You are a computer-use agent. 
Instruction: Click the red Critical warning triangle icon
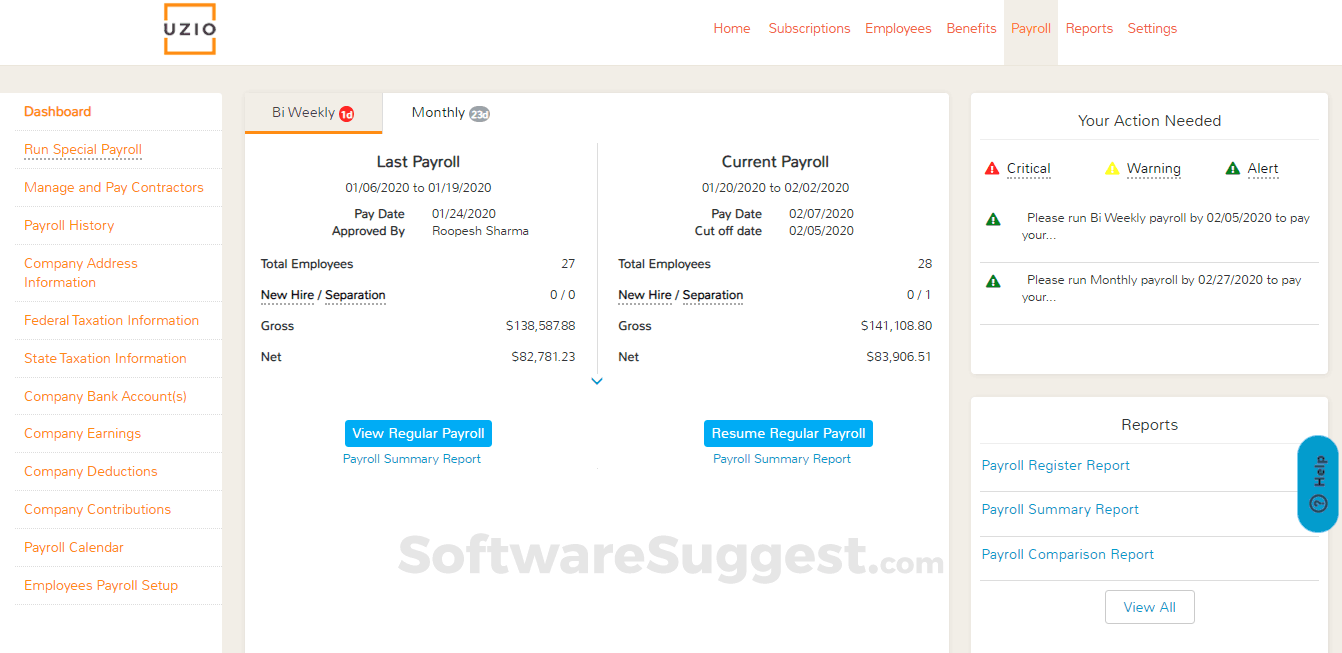point(992,169)
